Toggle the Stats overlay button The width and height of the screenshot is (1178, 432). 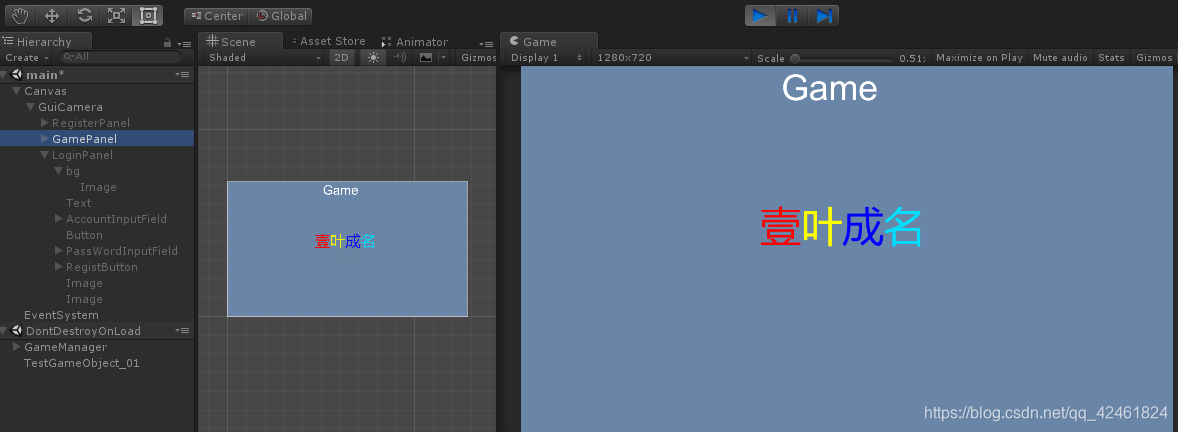click(x=1111, y=58)
